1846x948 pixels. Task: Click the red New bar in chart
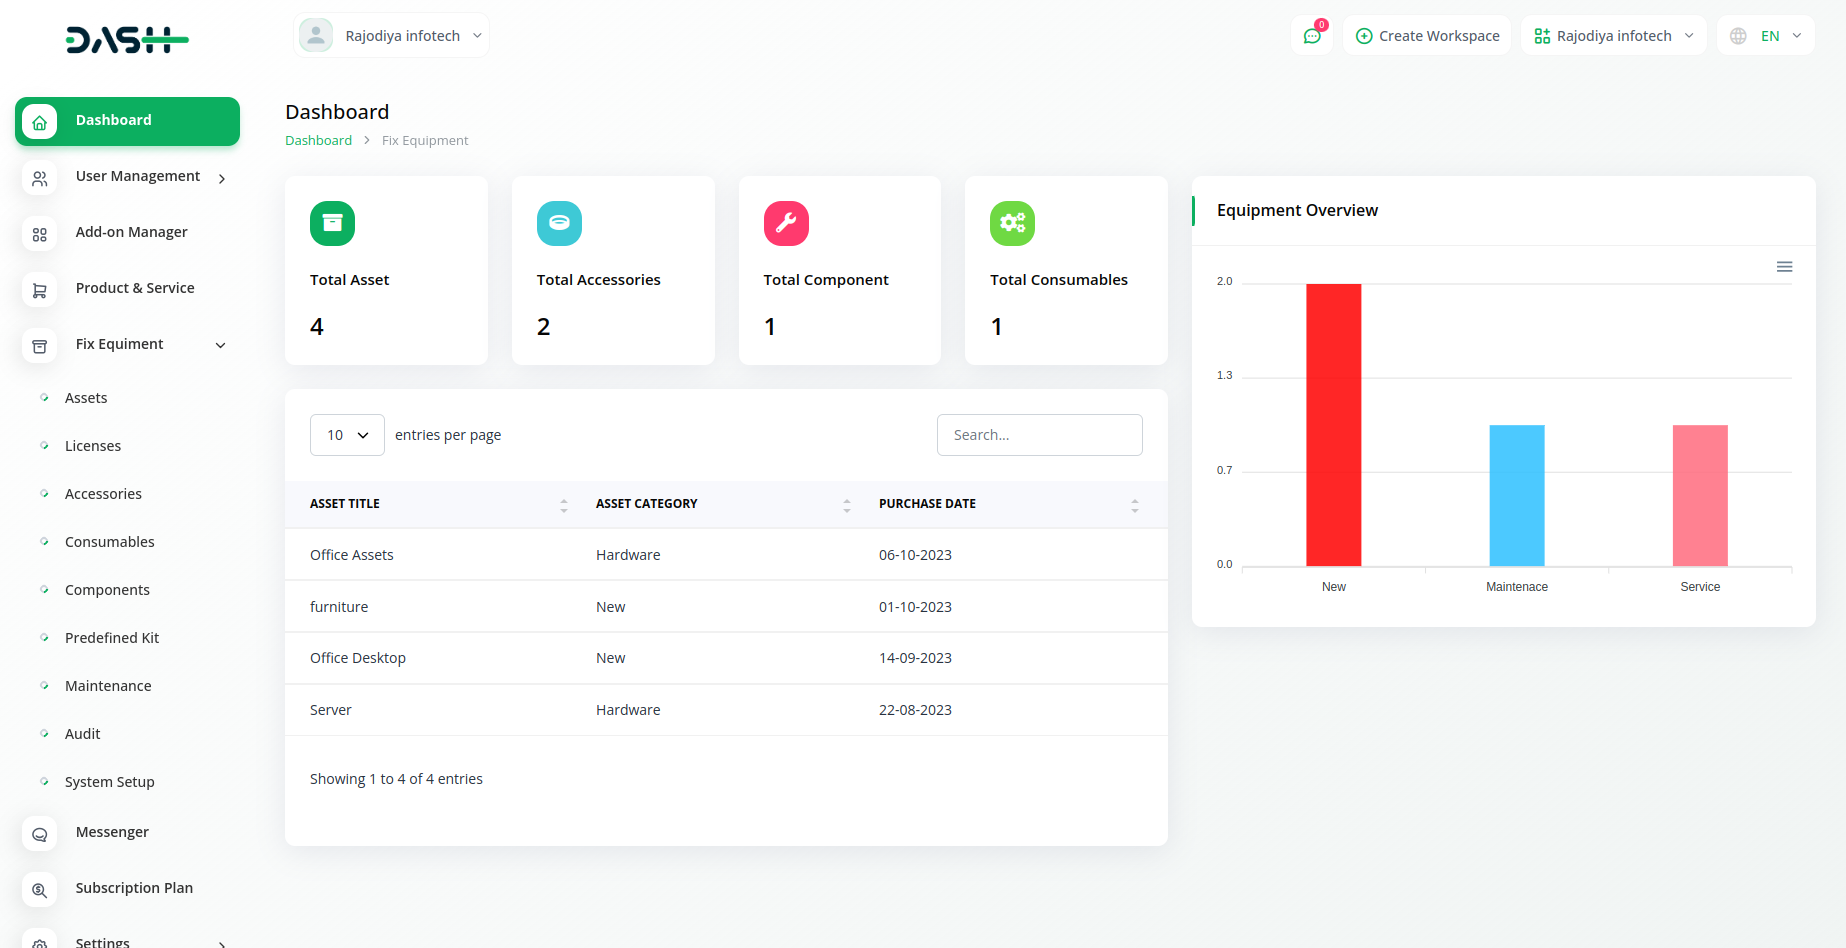[1333, 425]
